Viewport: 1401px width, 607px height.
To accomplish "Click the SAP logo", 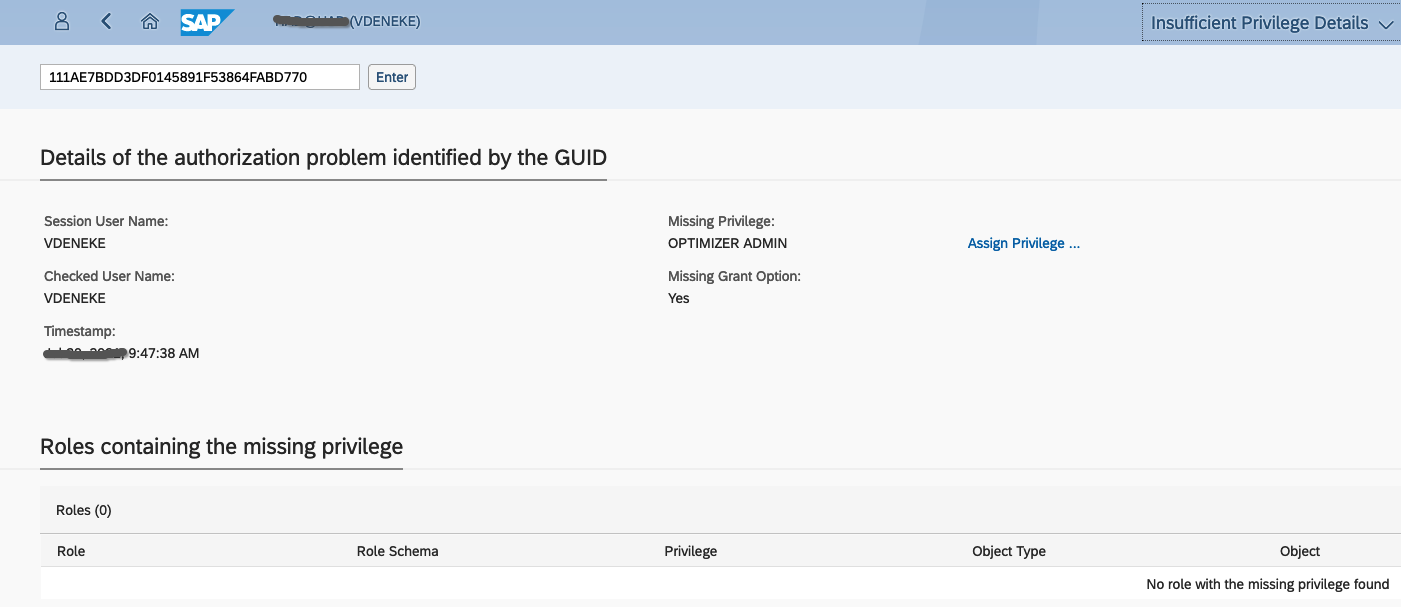I will click(207, 21).
